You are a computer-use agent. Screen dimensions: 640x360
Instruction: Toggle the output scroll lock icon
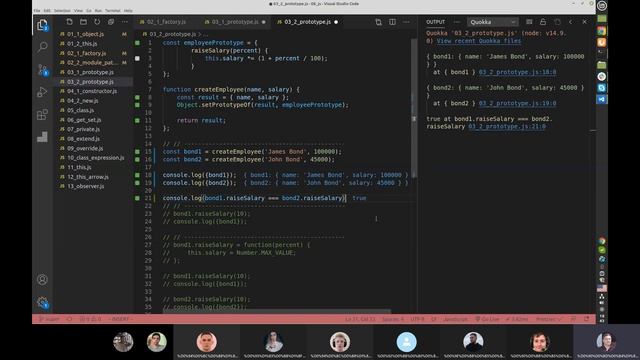(x=543, y=22)
